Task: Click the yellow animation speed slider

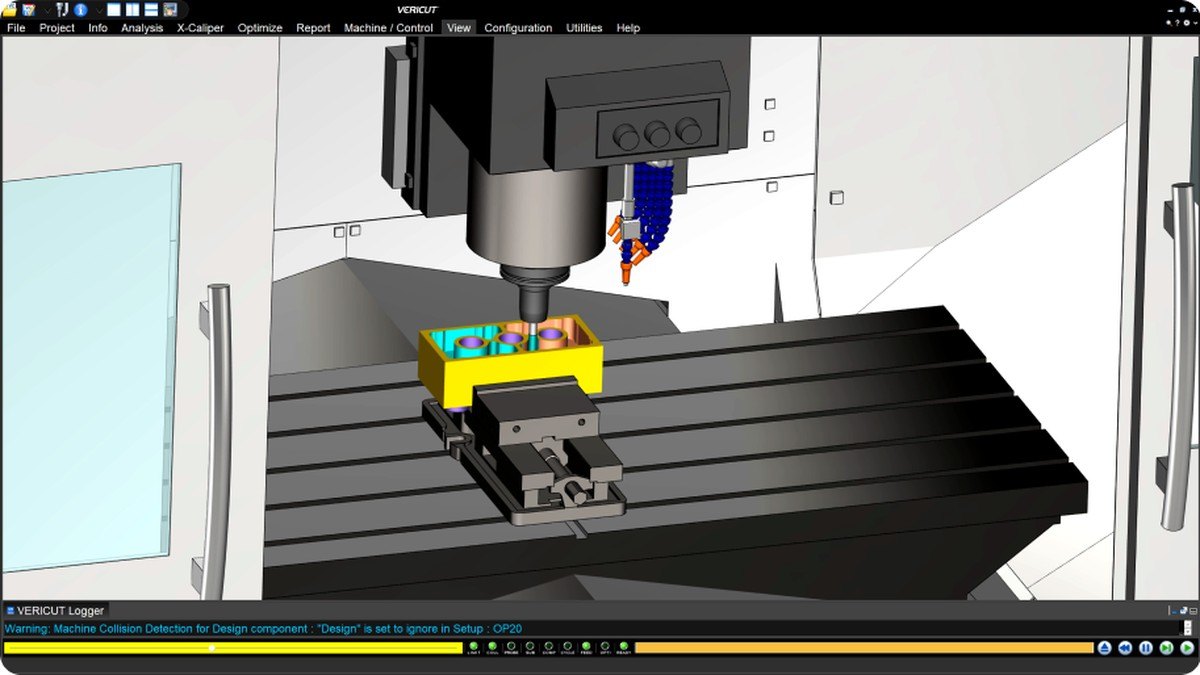Action: click(232, 648)
